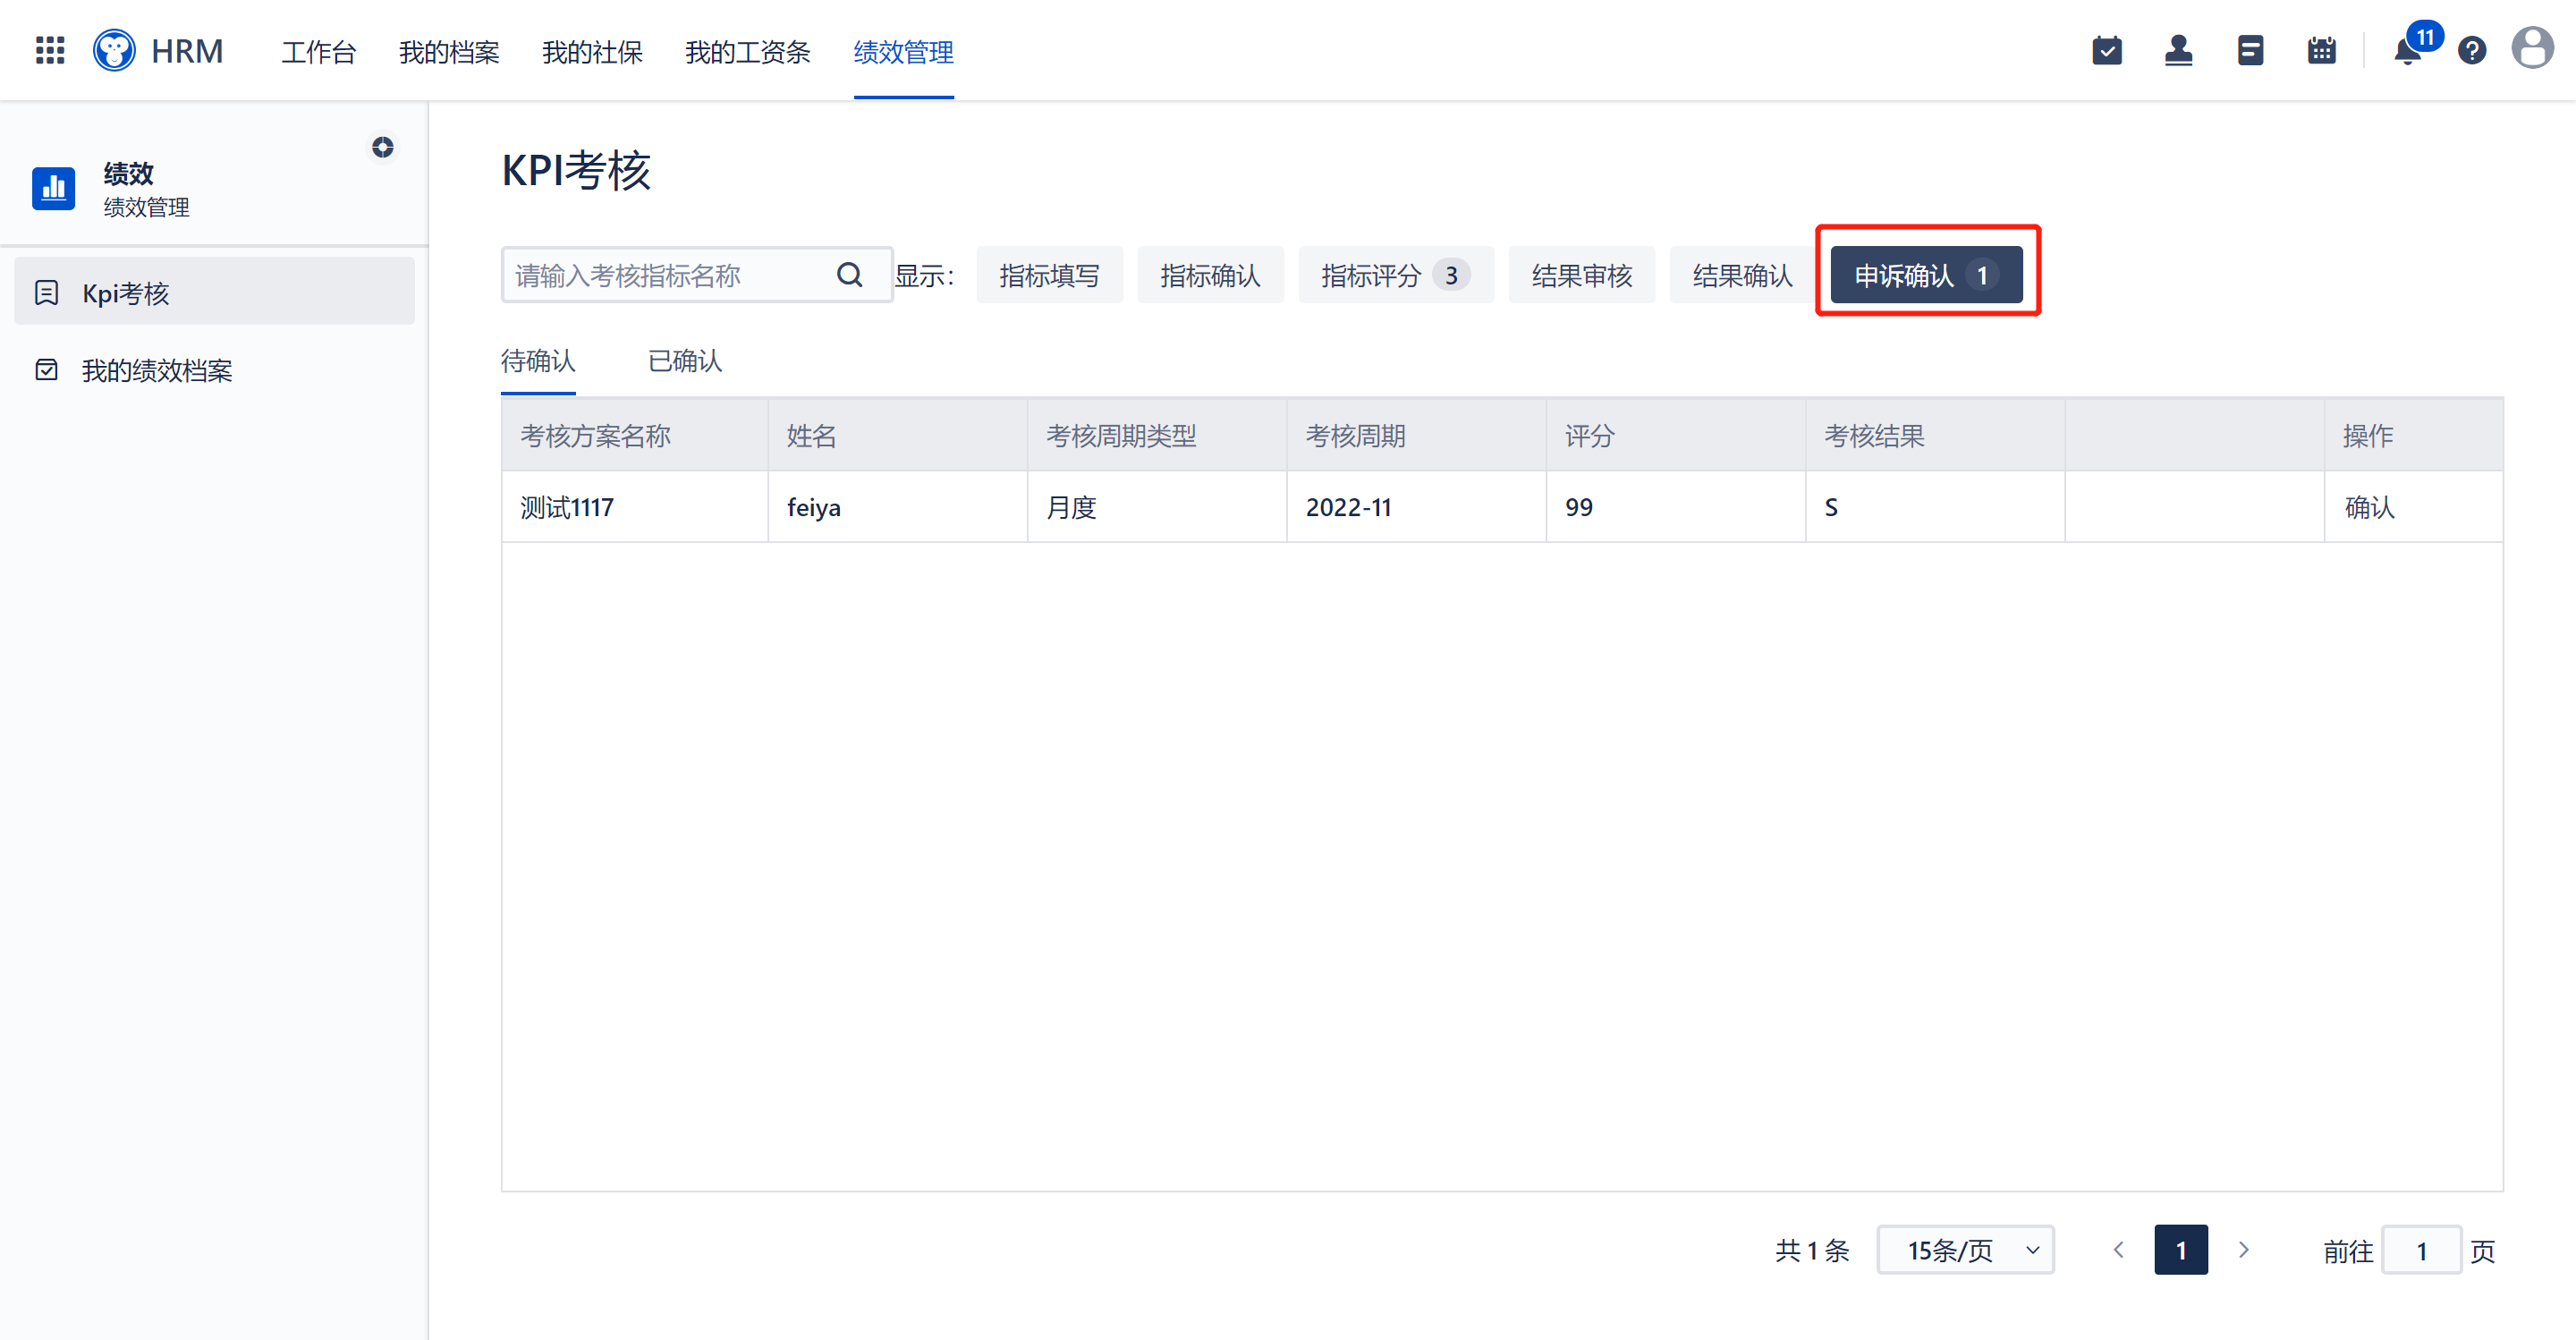This screenshot has height=1340, width=2576.
Task: Switch to the 已确认 tab
Action: click(x=685, y=360)
